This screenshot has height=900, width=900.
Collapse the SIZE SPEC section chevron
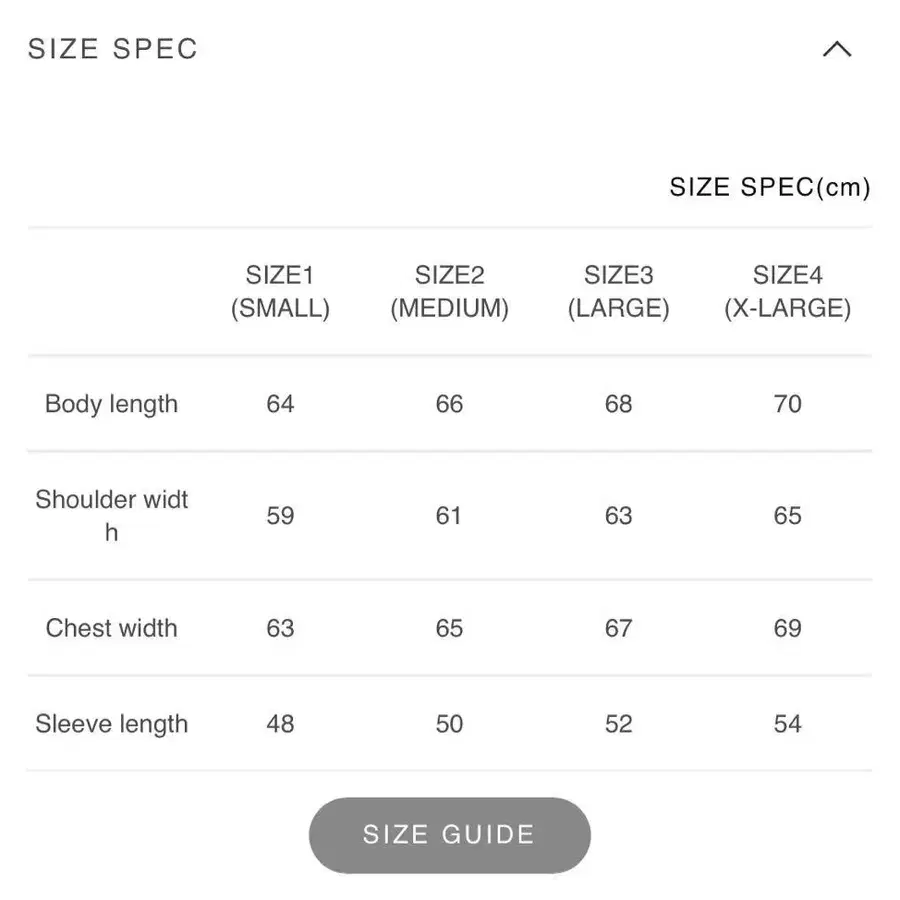click(x=836, y=49)
